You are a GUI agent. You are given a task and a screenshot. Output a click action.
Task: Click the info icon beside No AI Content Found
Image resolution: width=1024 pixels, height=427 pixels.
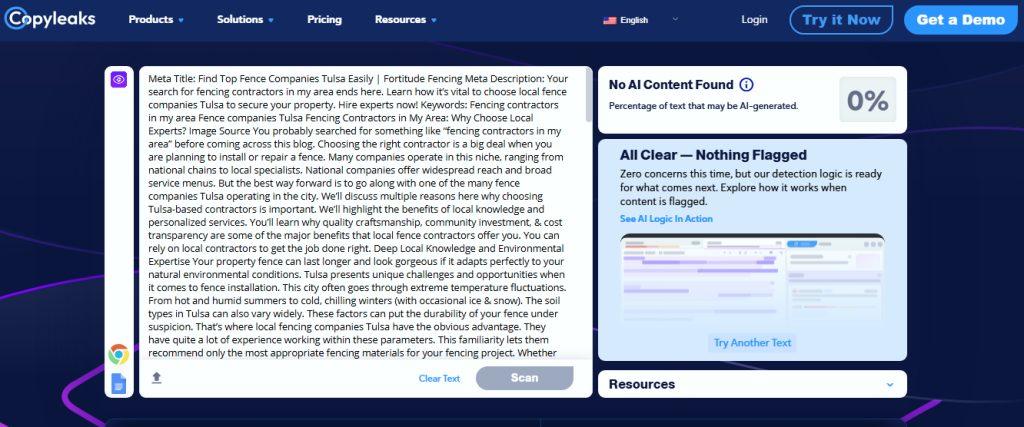[x=746, y=85]
